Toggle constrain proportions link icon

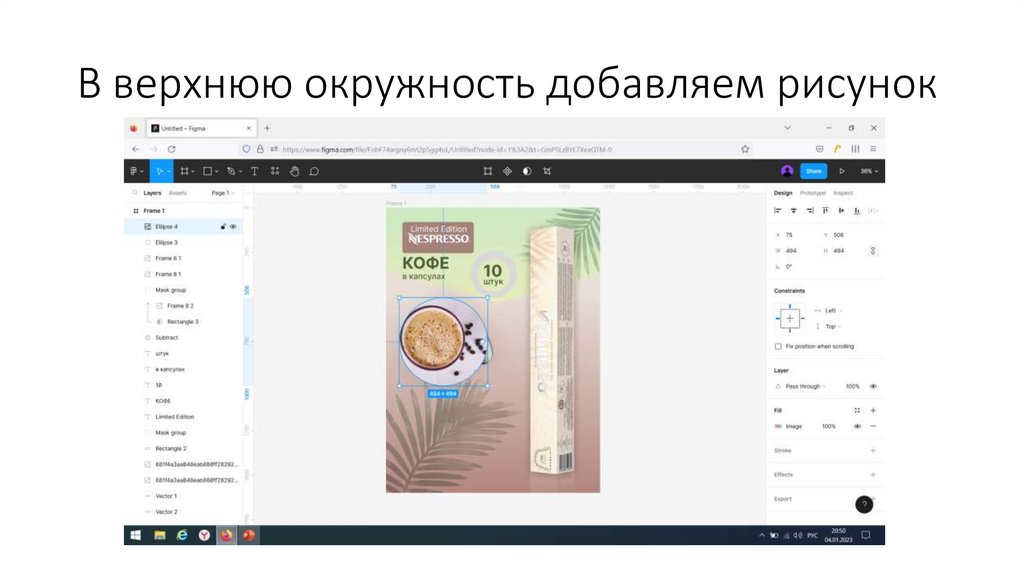(x=872, y=251)
